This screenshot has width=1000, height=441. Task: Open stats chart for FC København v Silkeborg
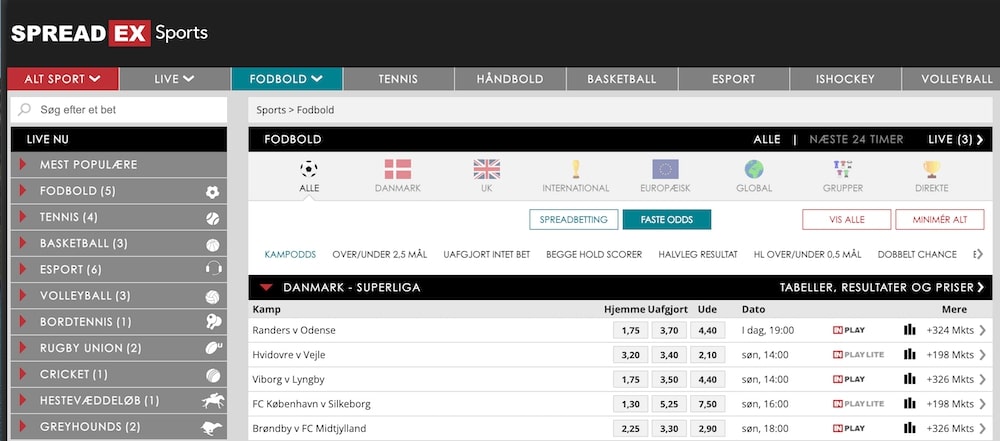point(909,403)
